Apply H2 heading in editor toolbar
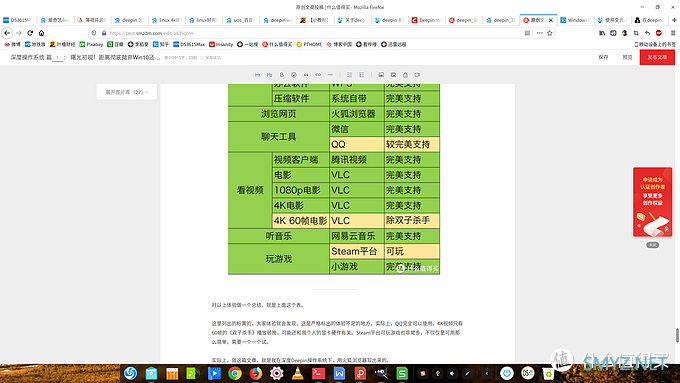This screenshot has height=383, width=680. pos(270,75)
